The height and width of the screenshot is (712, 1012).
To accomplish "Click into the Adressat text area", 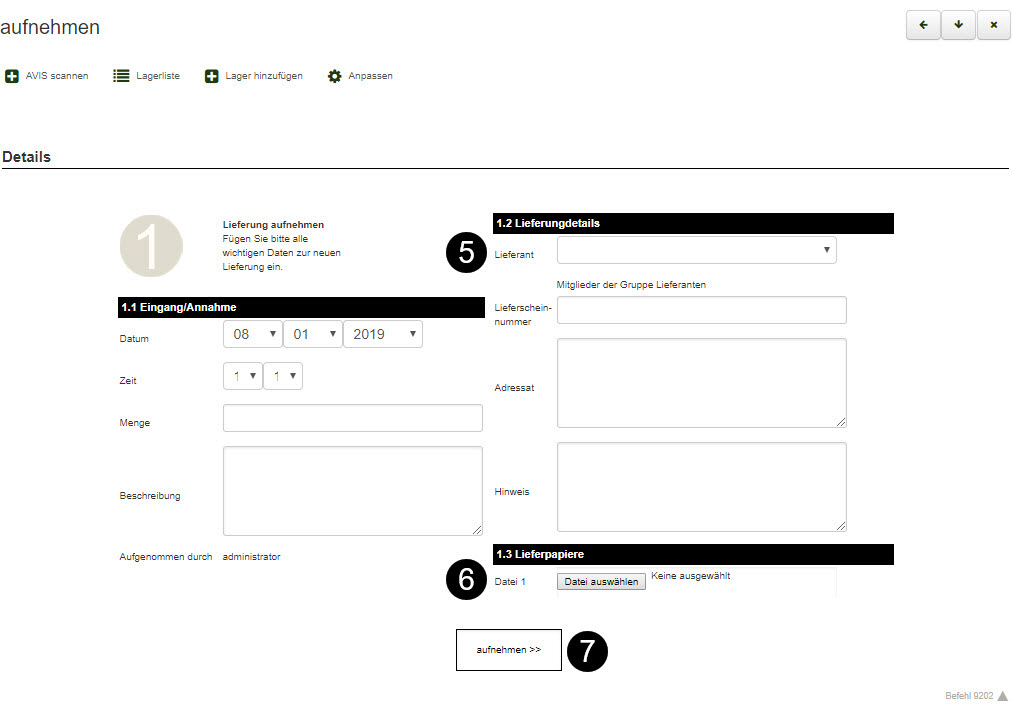I will point(701,383).
